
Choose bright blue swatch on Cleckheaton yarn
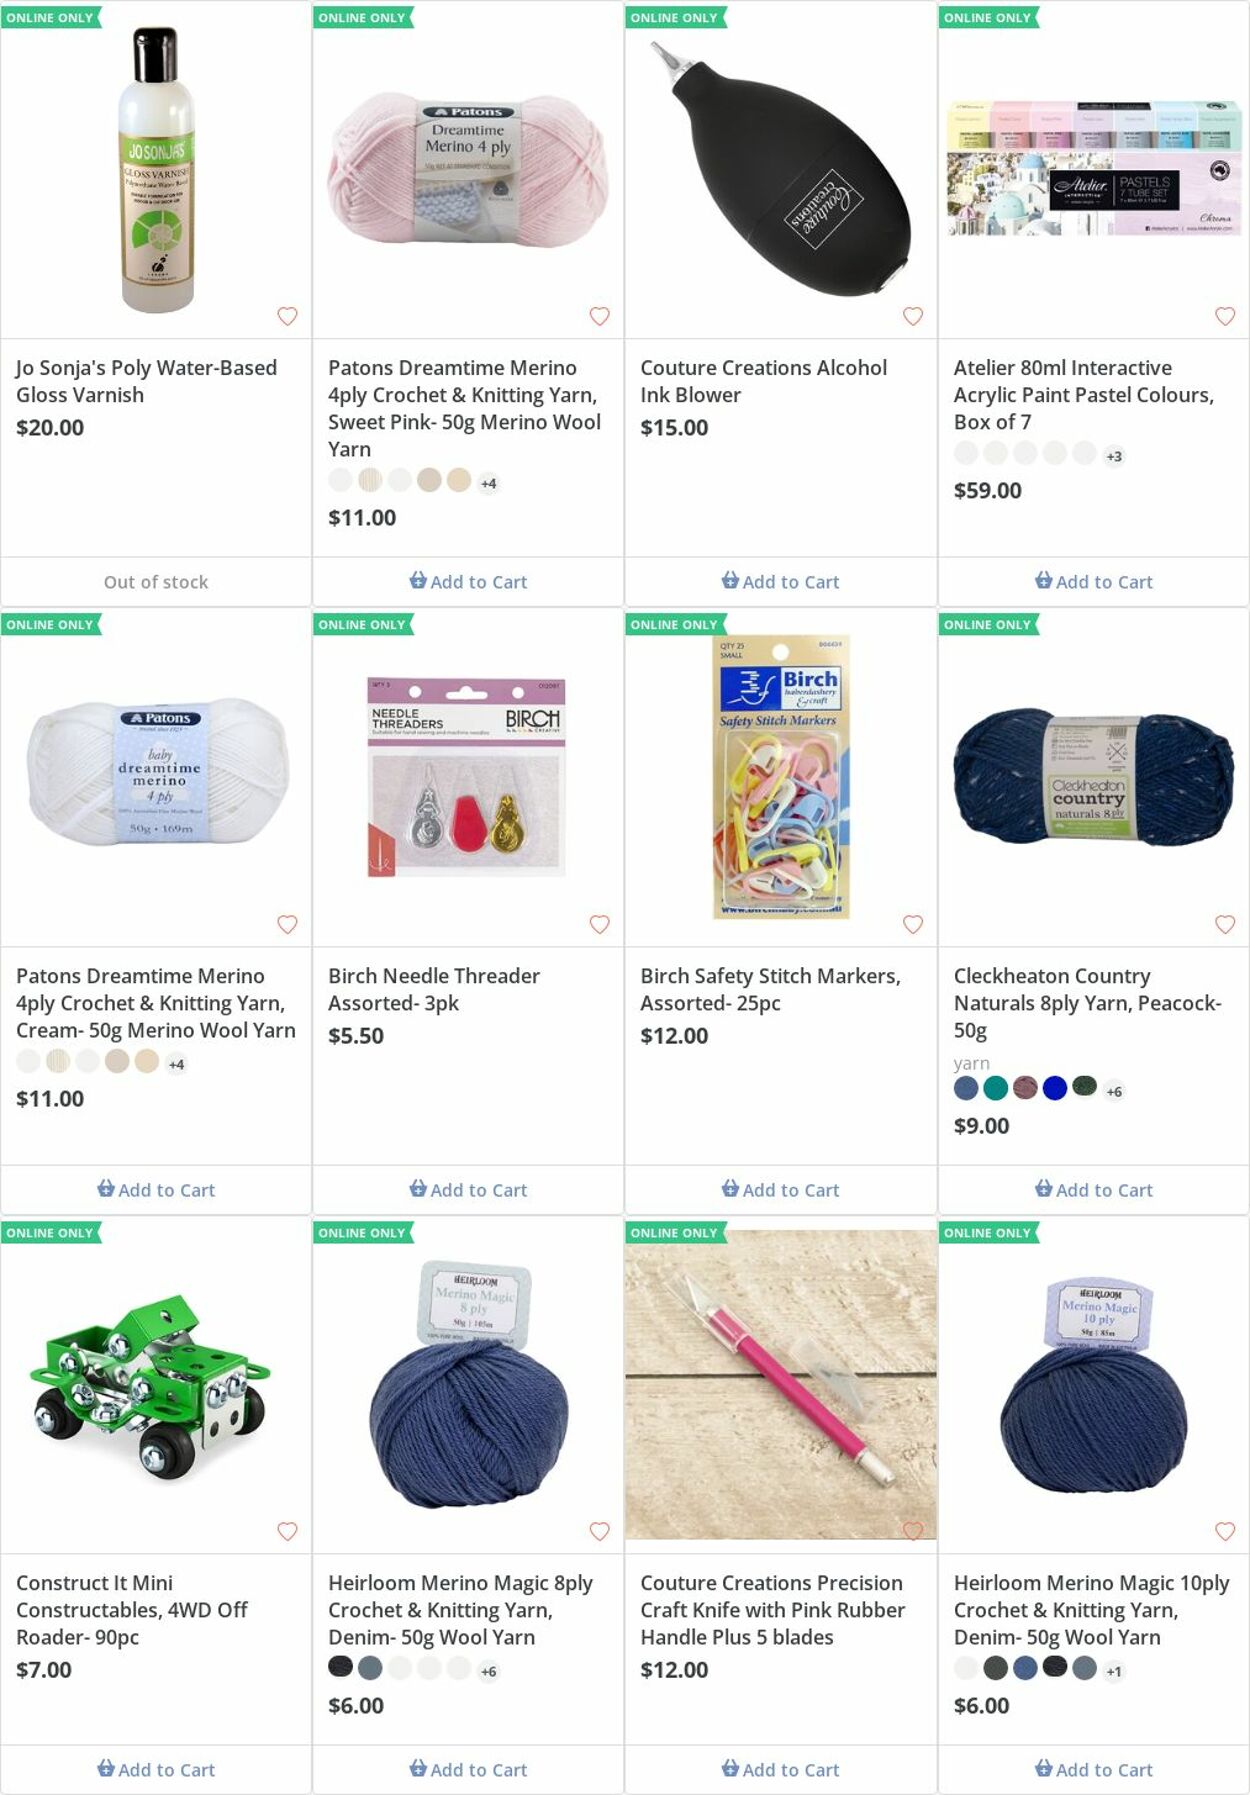[x=1055, y=1088]
